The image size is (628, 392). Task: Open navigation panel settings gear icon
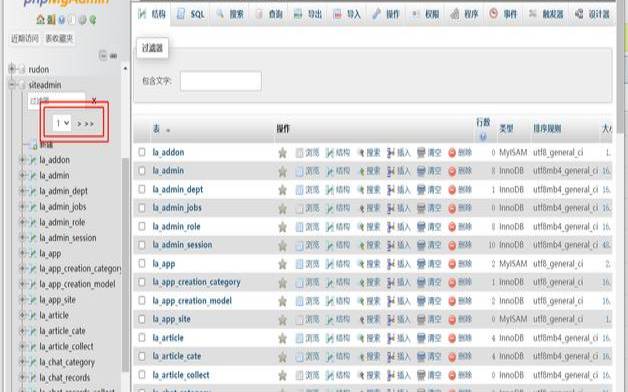(x=82, y=19)
